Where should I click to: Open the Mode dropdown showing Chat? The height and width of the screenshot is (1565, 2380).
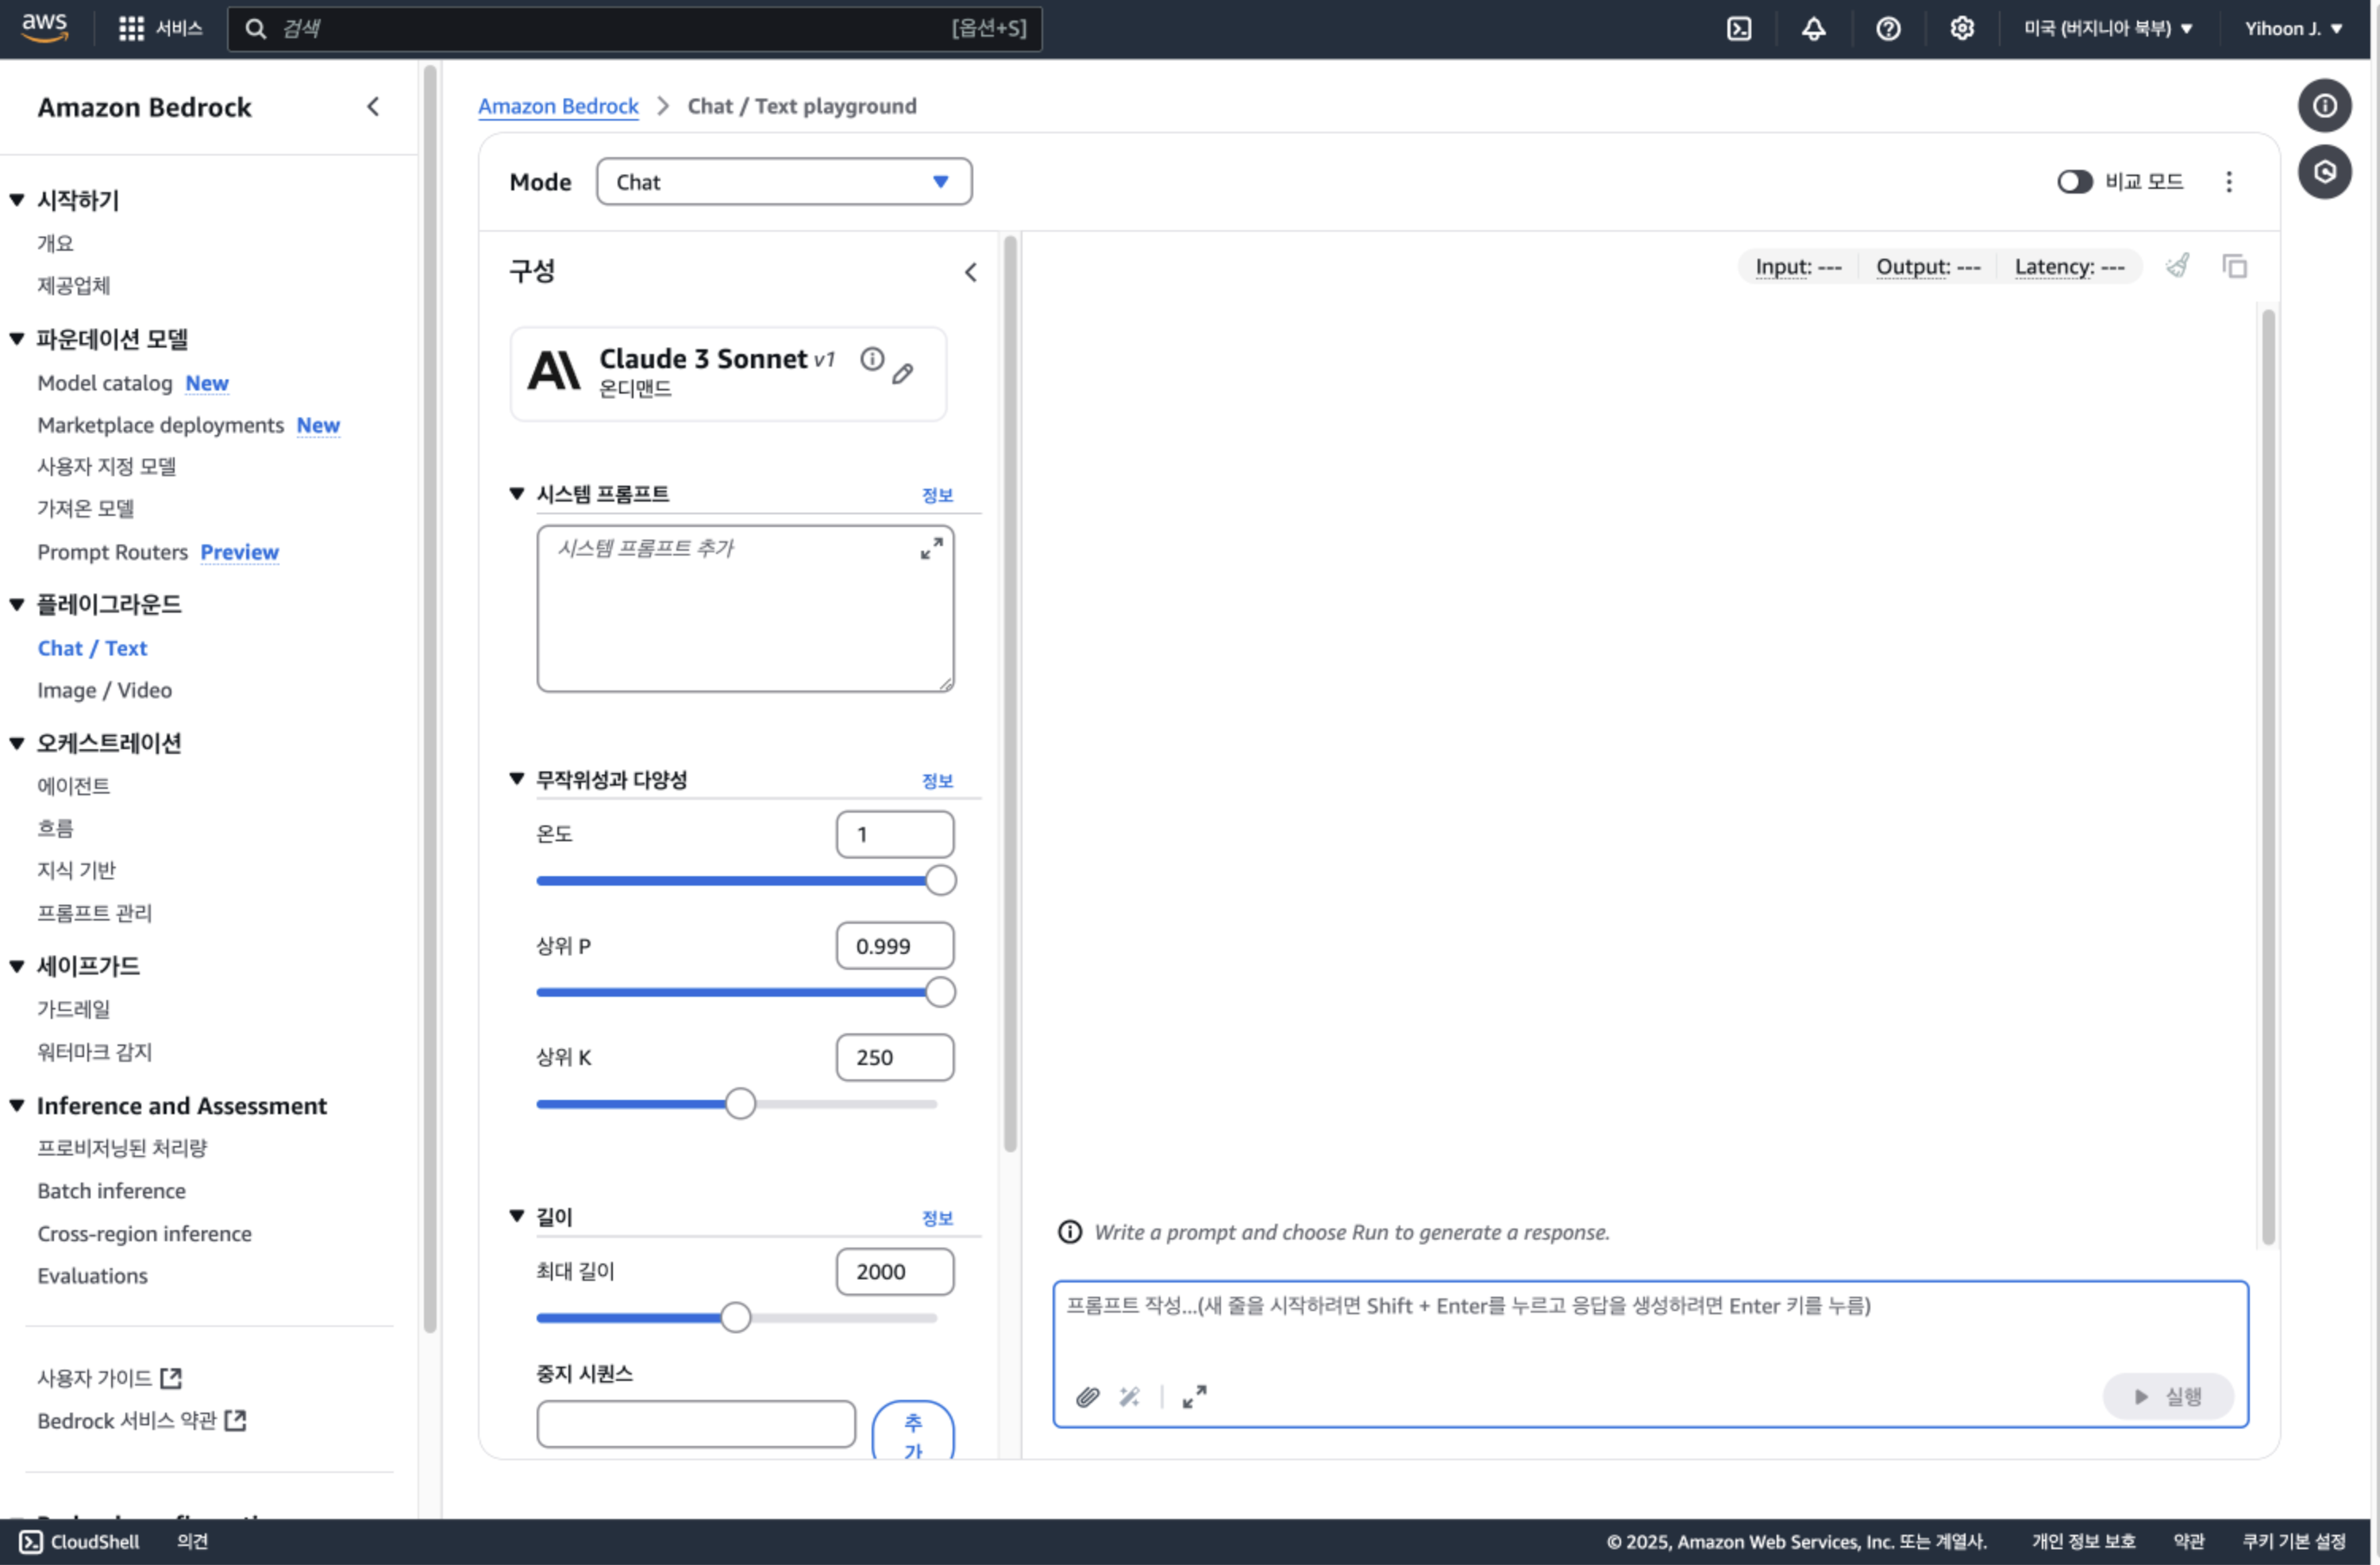pyautogui.click(x=783, y=181)
